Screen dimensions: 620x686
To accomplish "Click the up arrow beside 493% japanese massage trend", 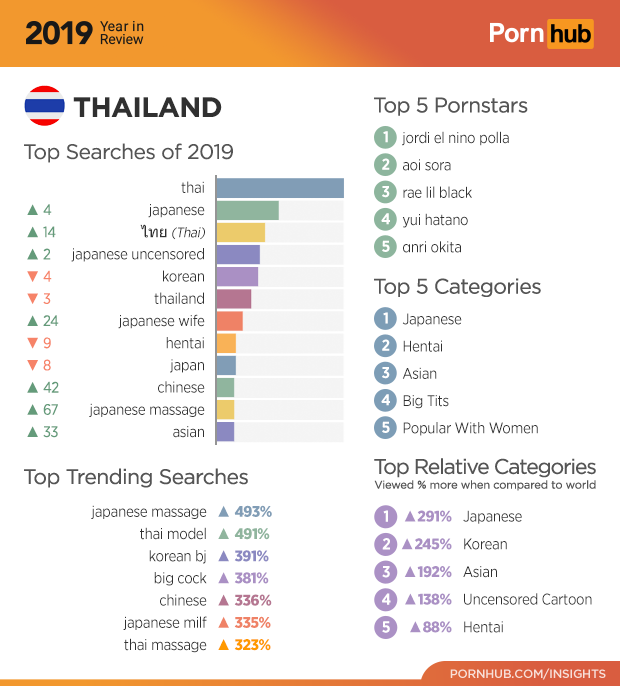I will tap(223, 512).
